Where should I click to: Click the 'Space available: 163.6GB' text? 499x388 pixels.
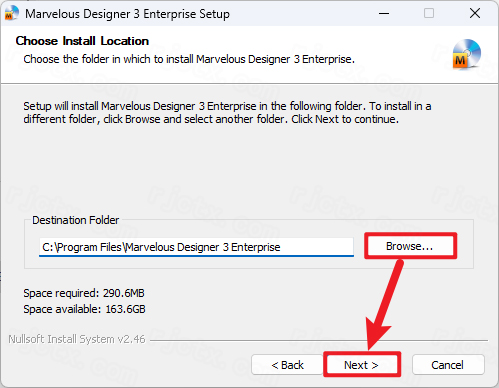click(x=84, y=309)
